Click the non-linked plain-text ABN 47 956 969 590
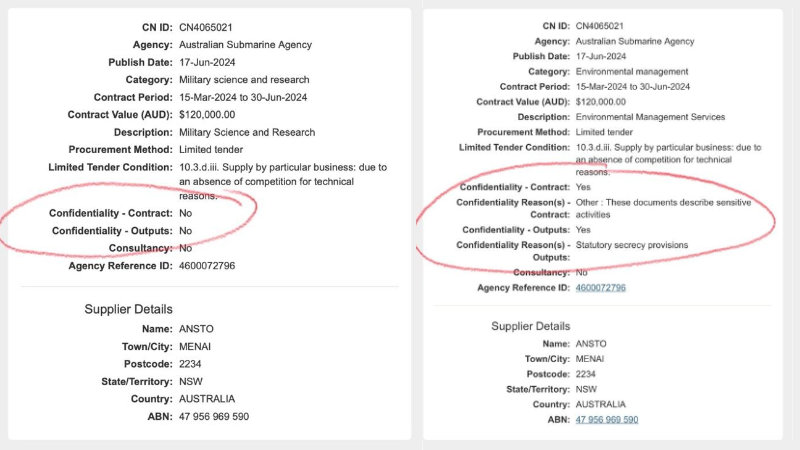 click(x=214, y=415)
